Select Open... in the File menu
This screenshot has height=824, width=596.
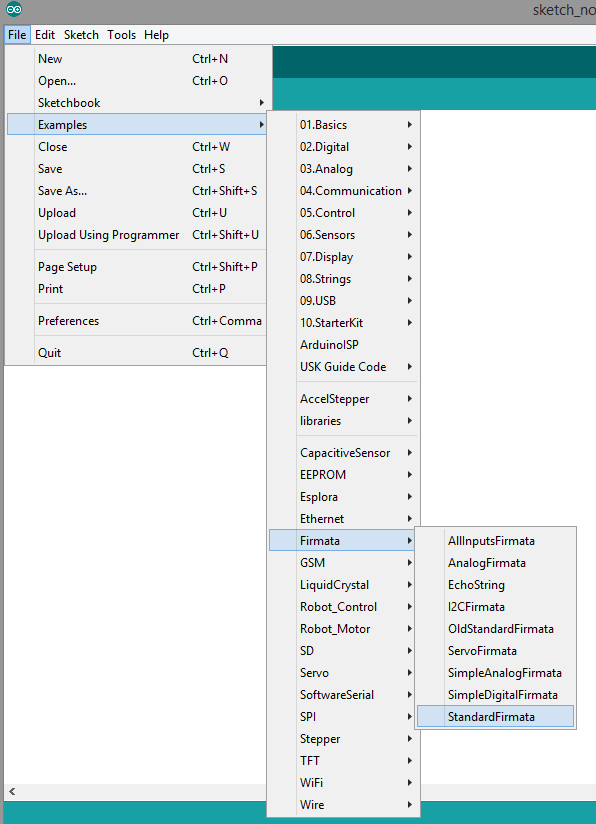(137, 81)
